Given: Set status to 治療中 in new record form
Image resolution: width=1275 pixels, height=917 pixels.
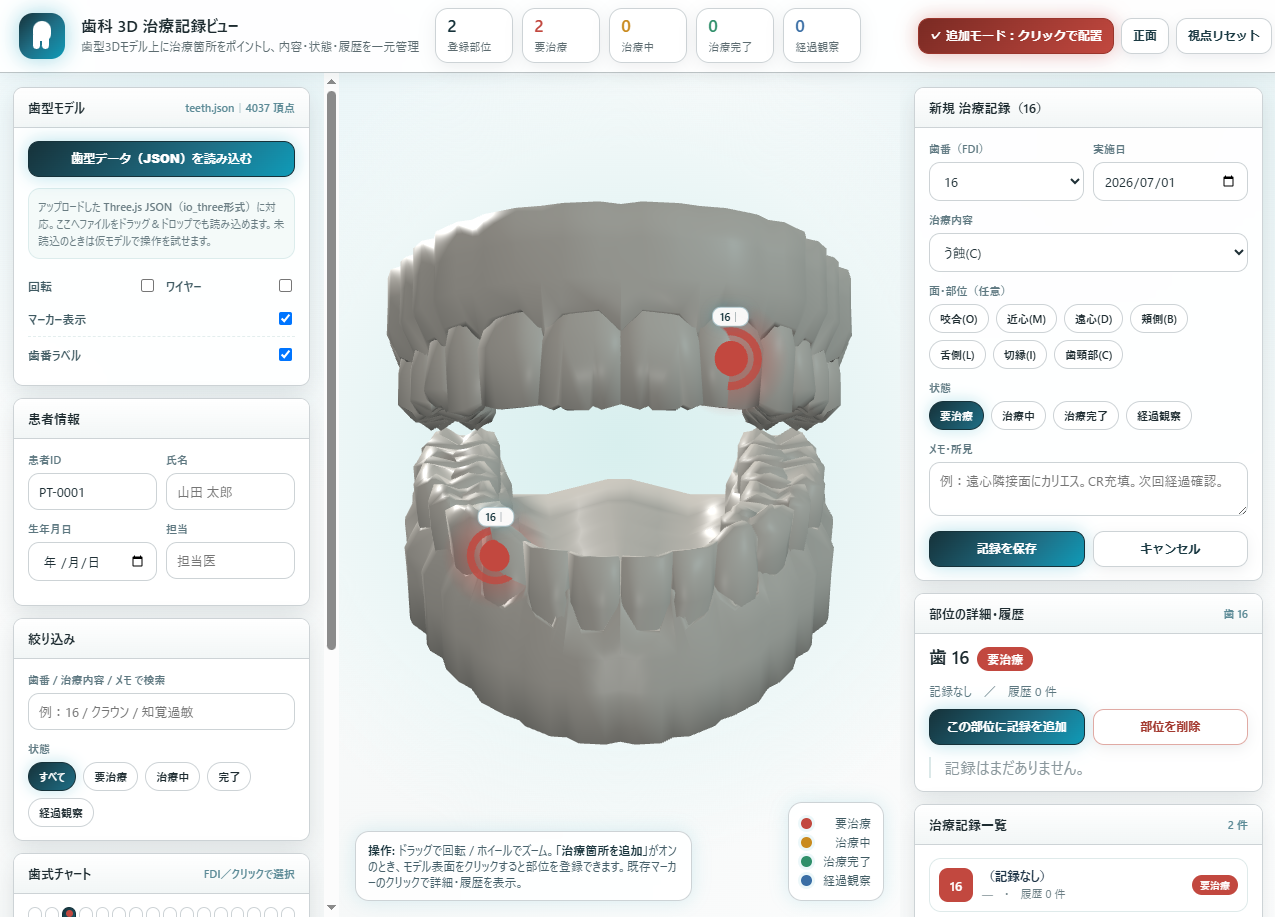Looking at the screenshot, I should 1019,416.
